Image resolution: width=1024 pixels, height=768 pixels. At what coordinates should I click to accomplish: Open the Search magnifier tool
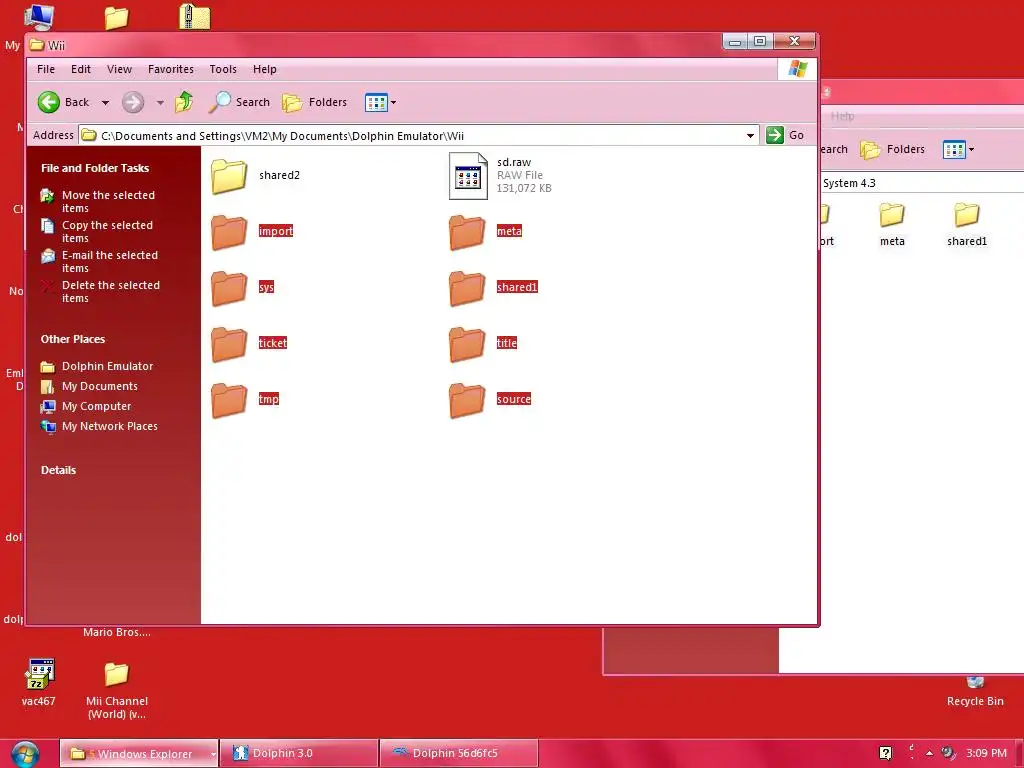point(240,102)
